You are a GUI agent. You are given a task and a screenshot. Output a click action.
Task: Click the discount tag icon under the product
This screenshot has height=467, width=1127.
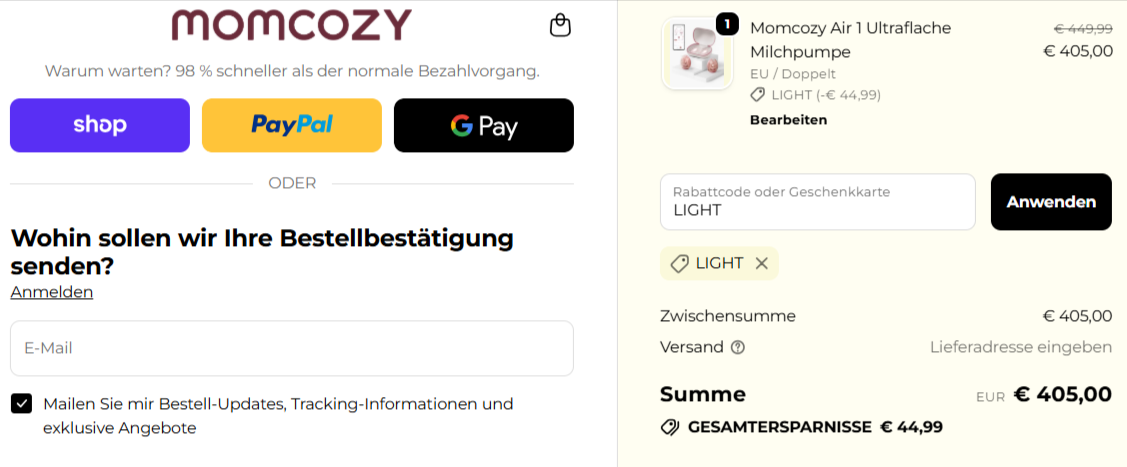click(x=758, y=95)
